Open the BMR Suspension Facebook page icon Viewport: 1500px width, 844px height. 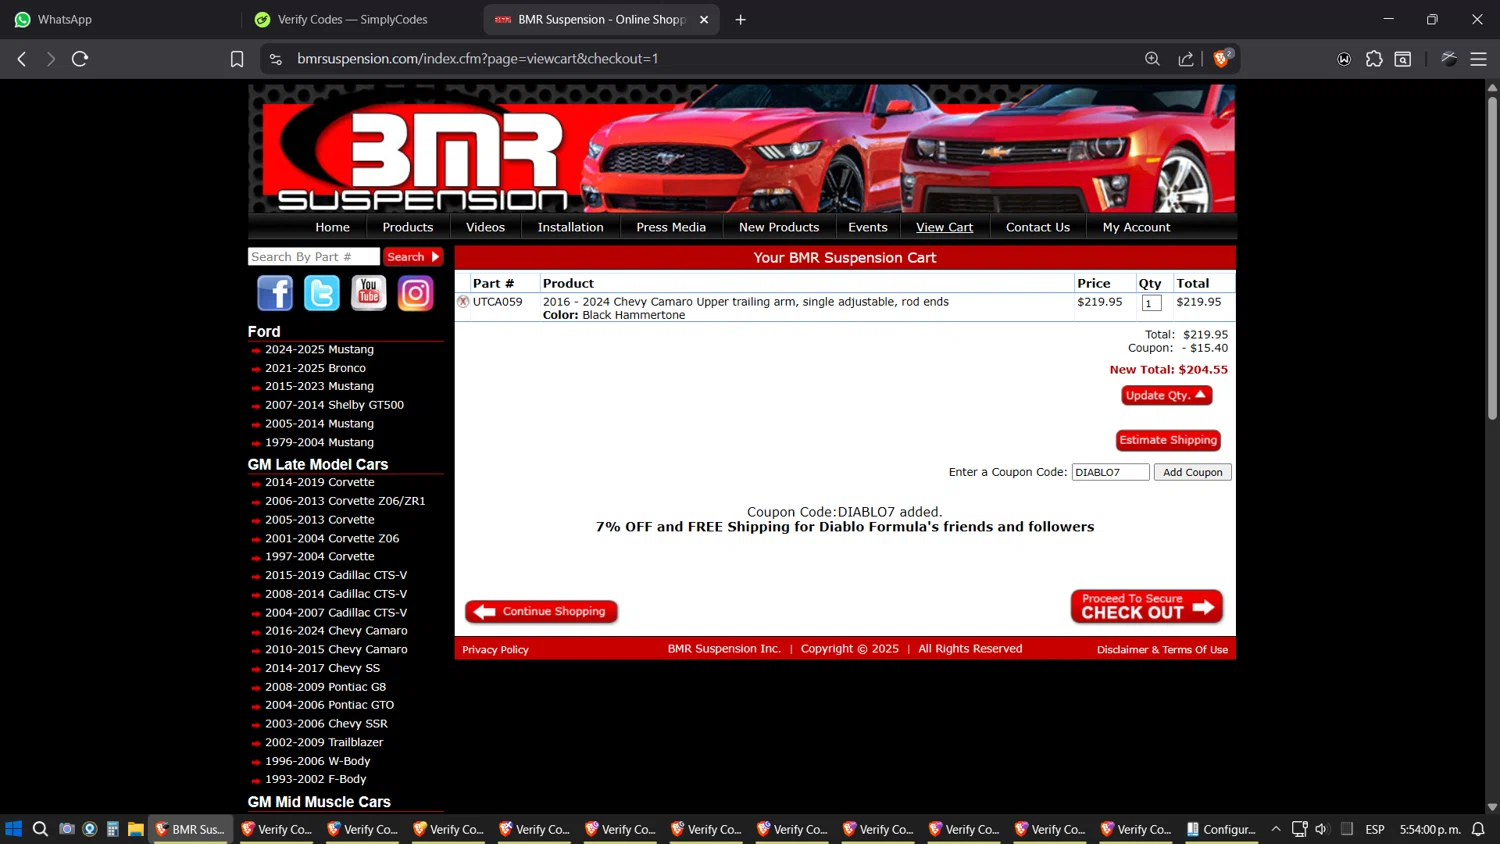[275, 293]
